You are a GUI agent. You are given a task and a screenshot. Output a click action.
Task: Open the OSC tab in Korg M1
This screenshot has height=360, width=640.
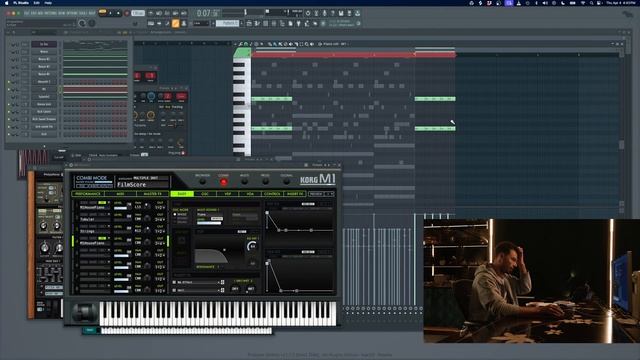click(x=205, y=194)
